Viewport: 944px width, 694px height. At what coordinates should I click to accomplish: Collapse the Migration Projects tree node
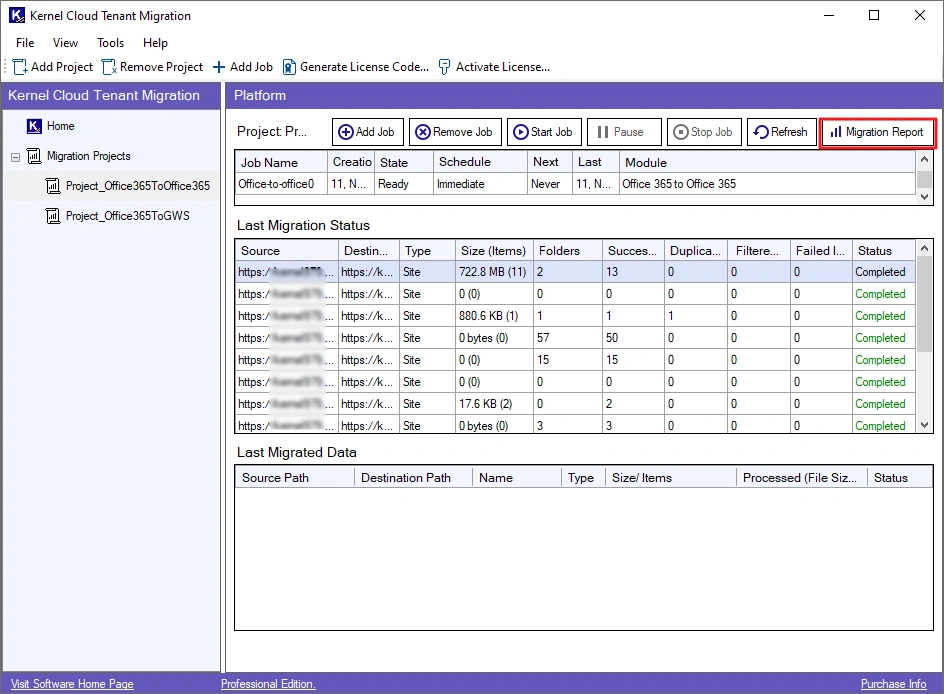pyautogui.click(x=15, y=157)
